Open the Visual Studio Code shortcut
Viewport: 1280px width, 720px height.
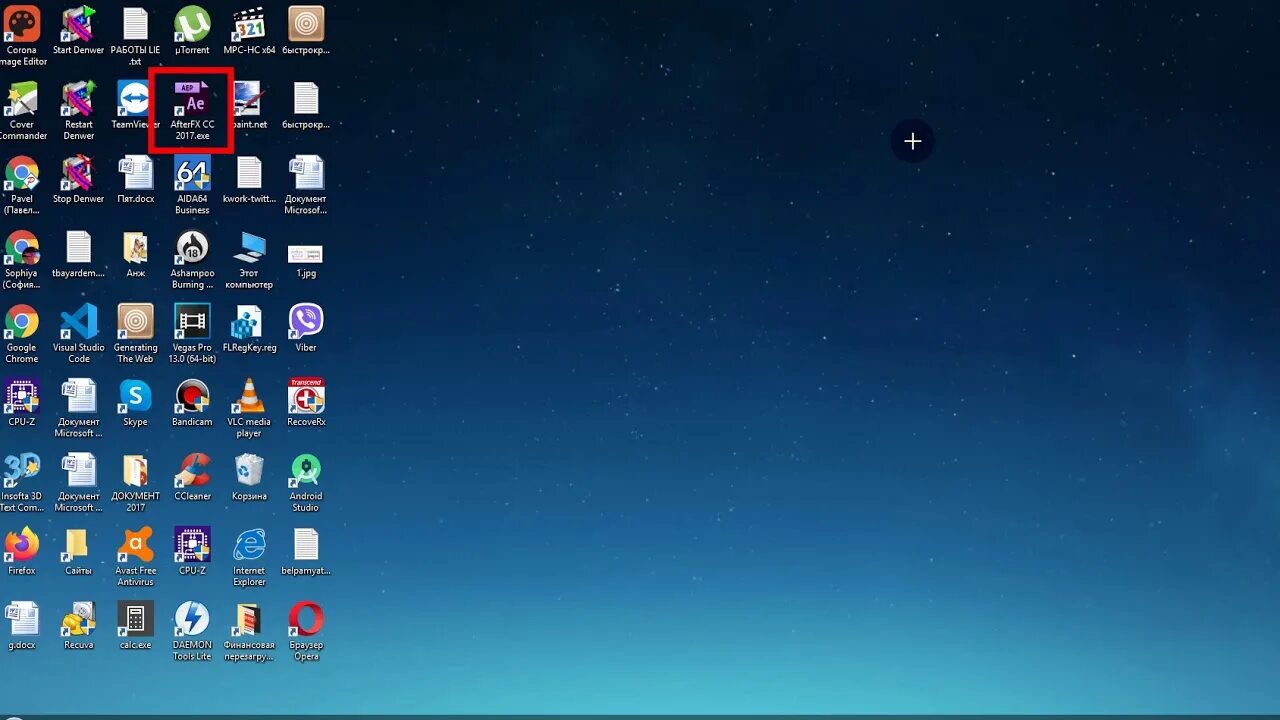click(x=78, y=334)
